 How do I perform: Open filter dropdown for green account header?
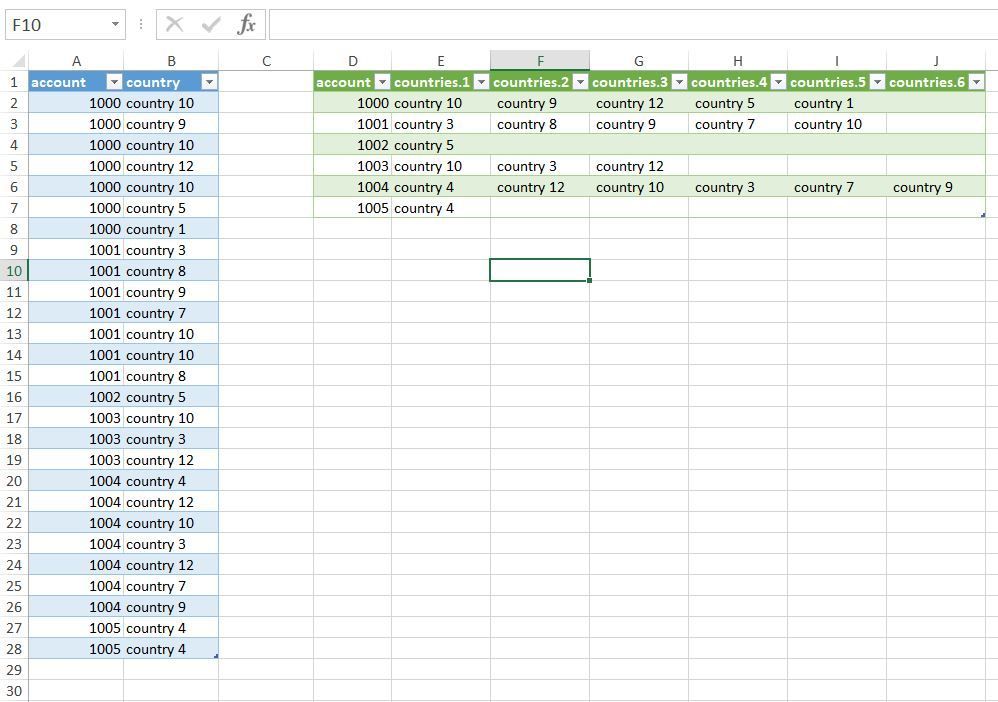[382, 82]
